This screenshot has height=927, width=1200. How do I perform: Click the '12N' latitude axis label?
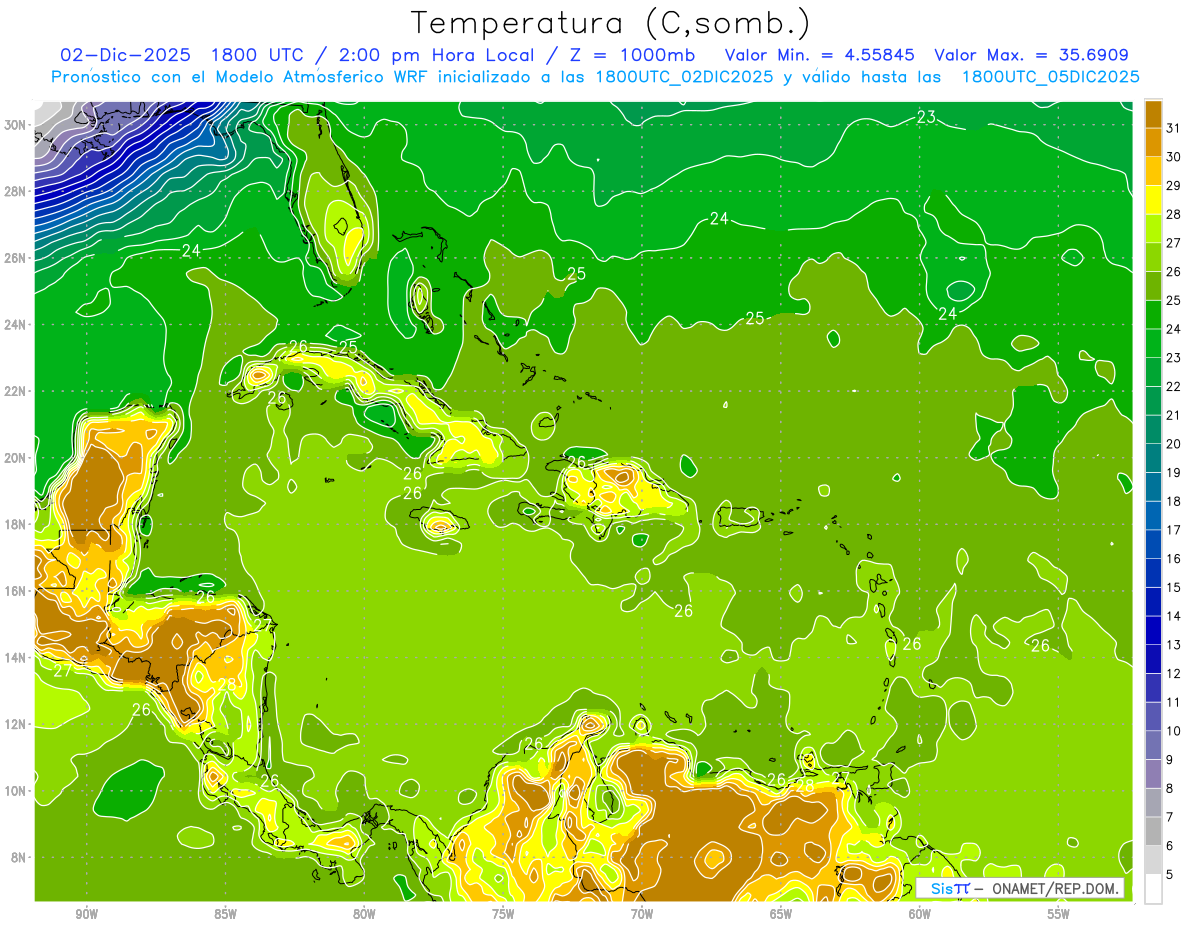(16, 724)
